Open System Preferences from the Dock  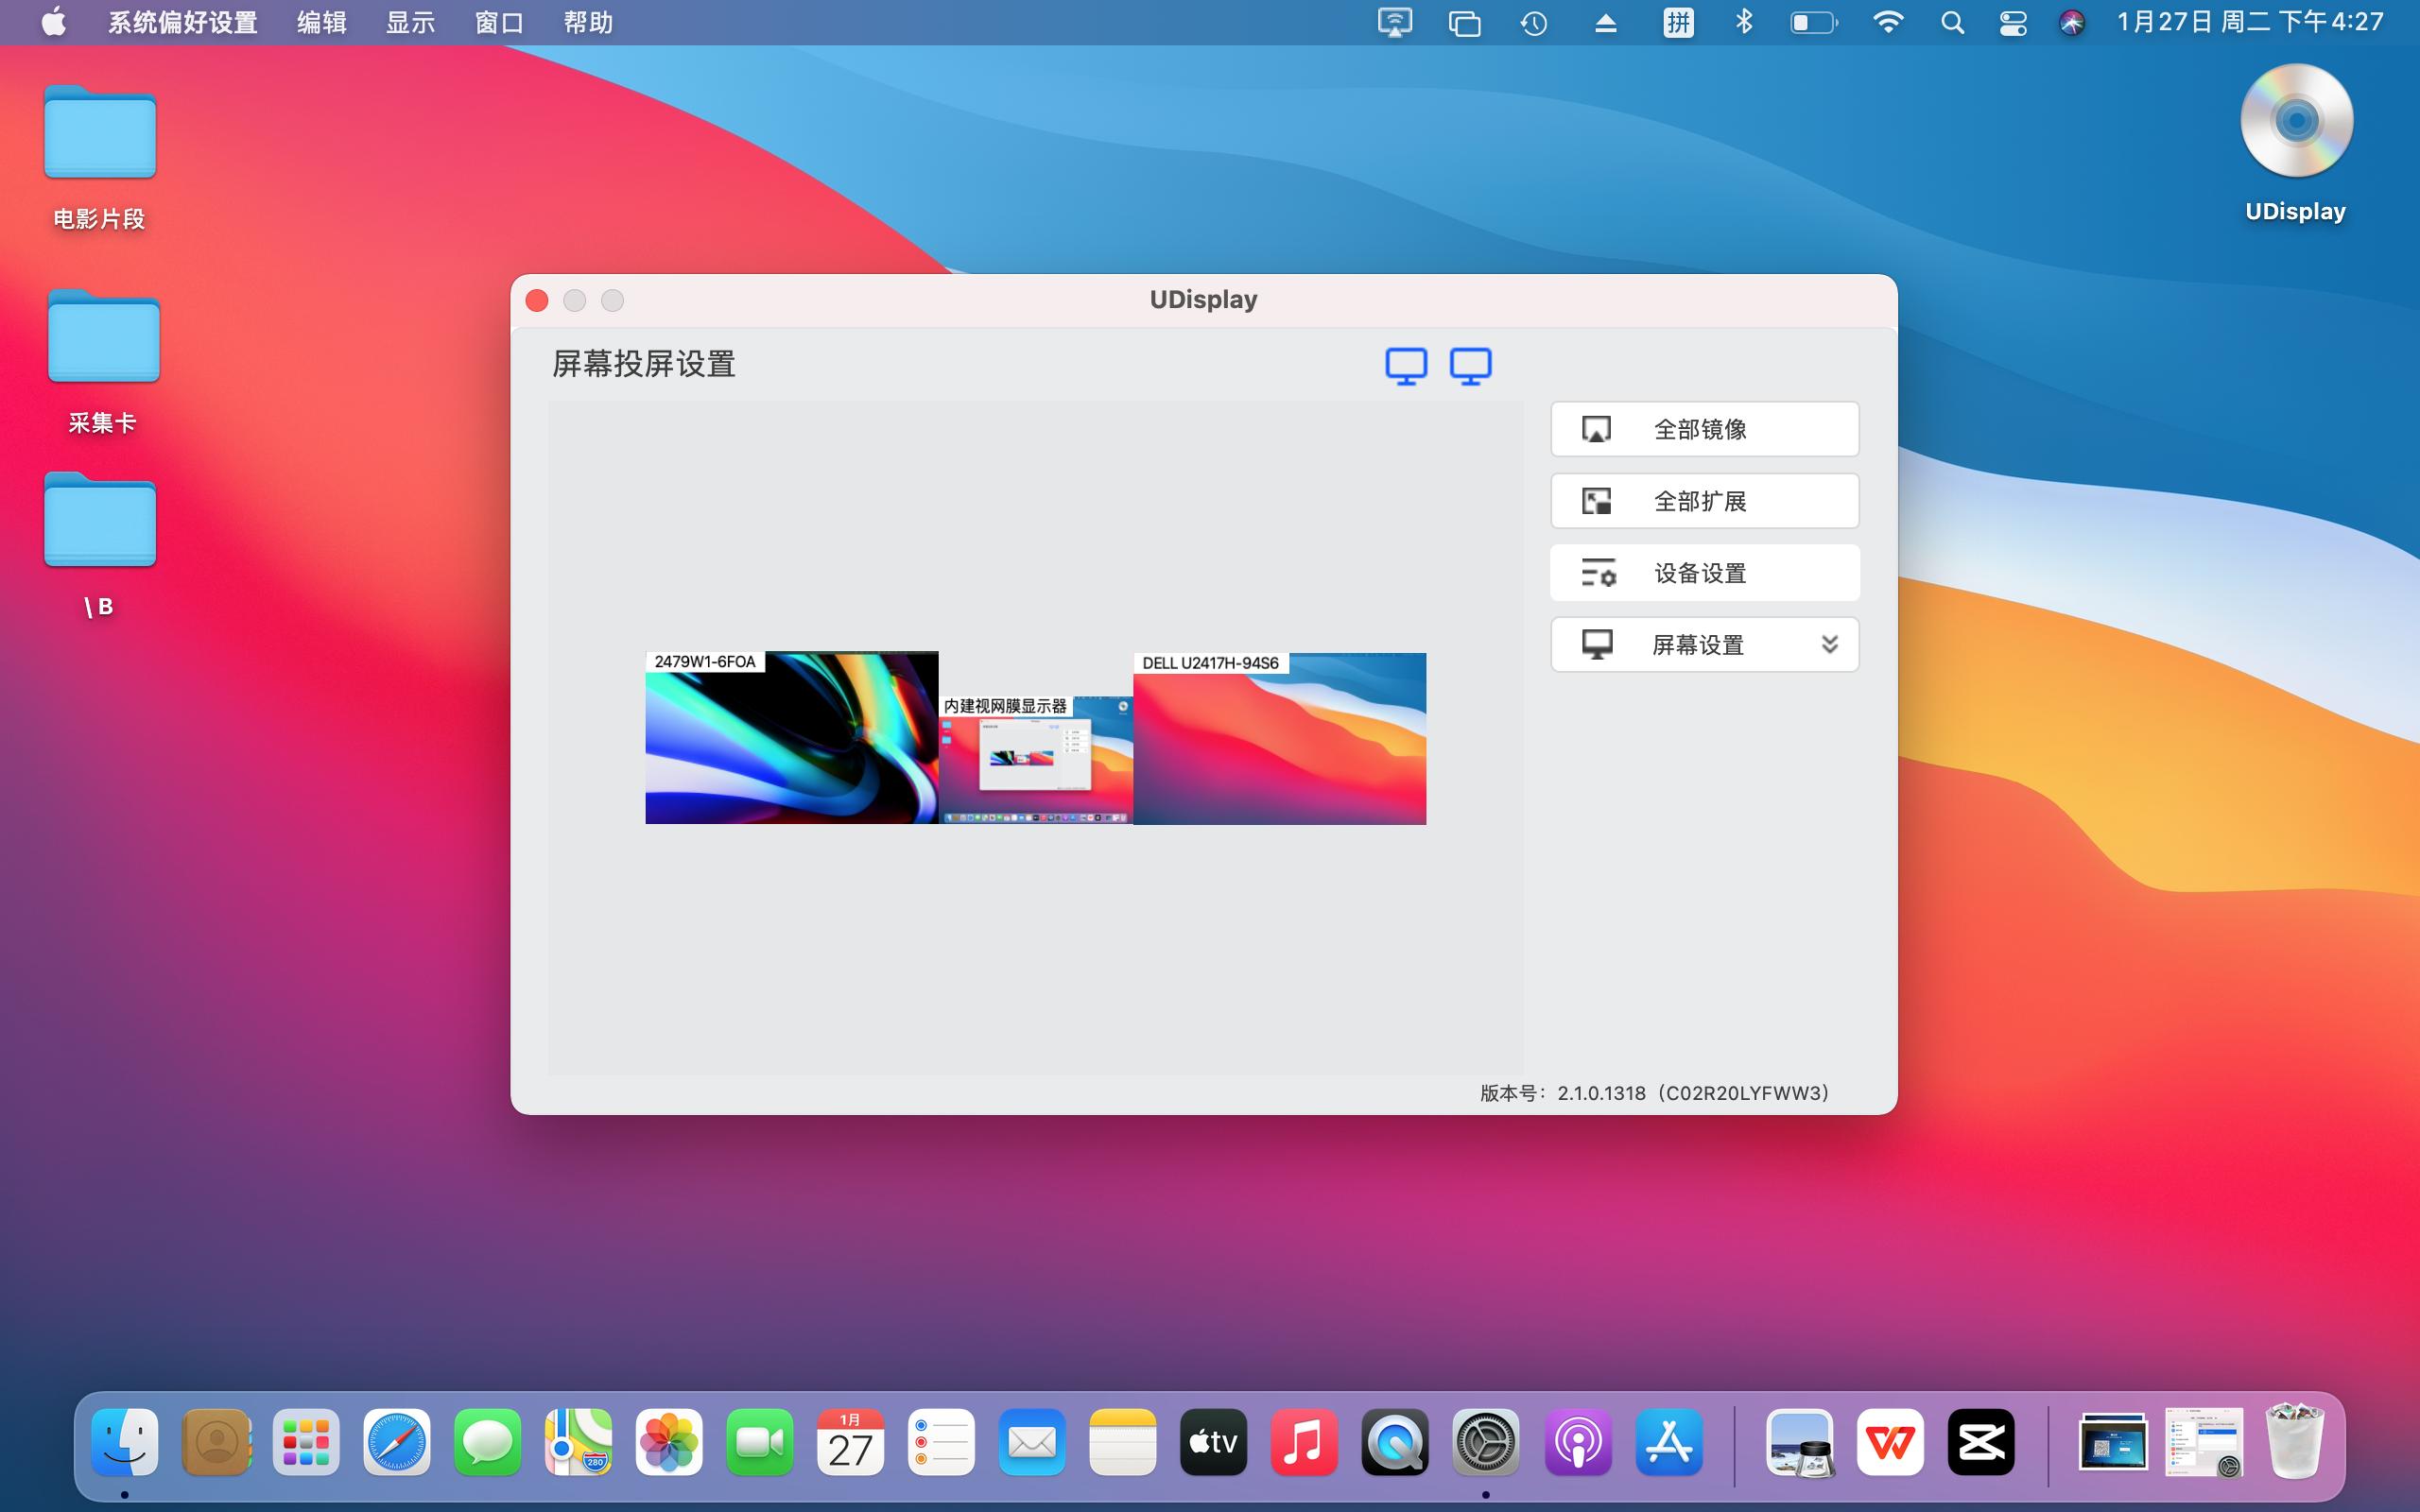pos(1485,1442)
